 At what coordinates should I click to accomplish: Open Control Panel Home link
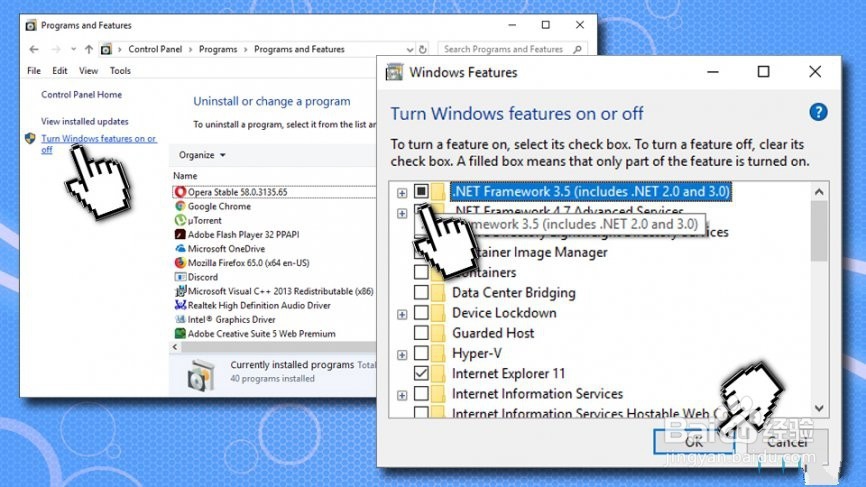pos(81,94)
